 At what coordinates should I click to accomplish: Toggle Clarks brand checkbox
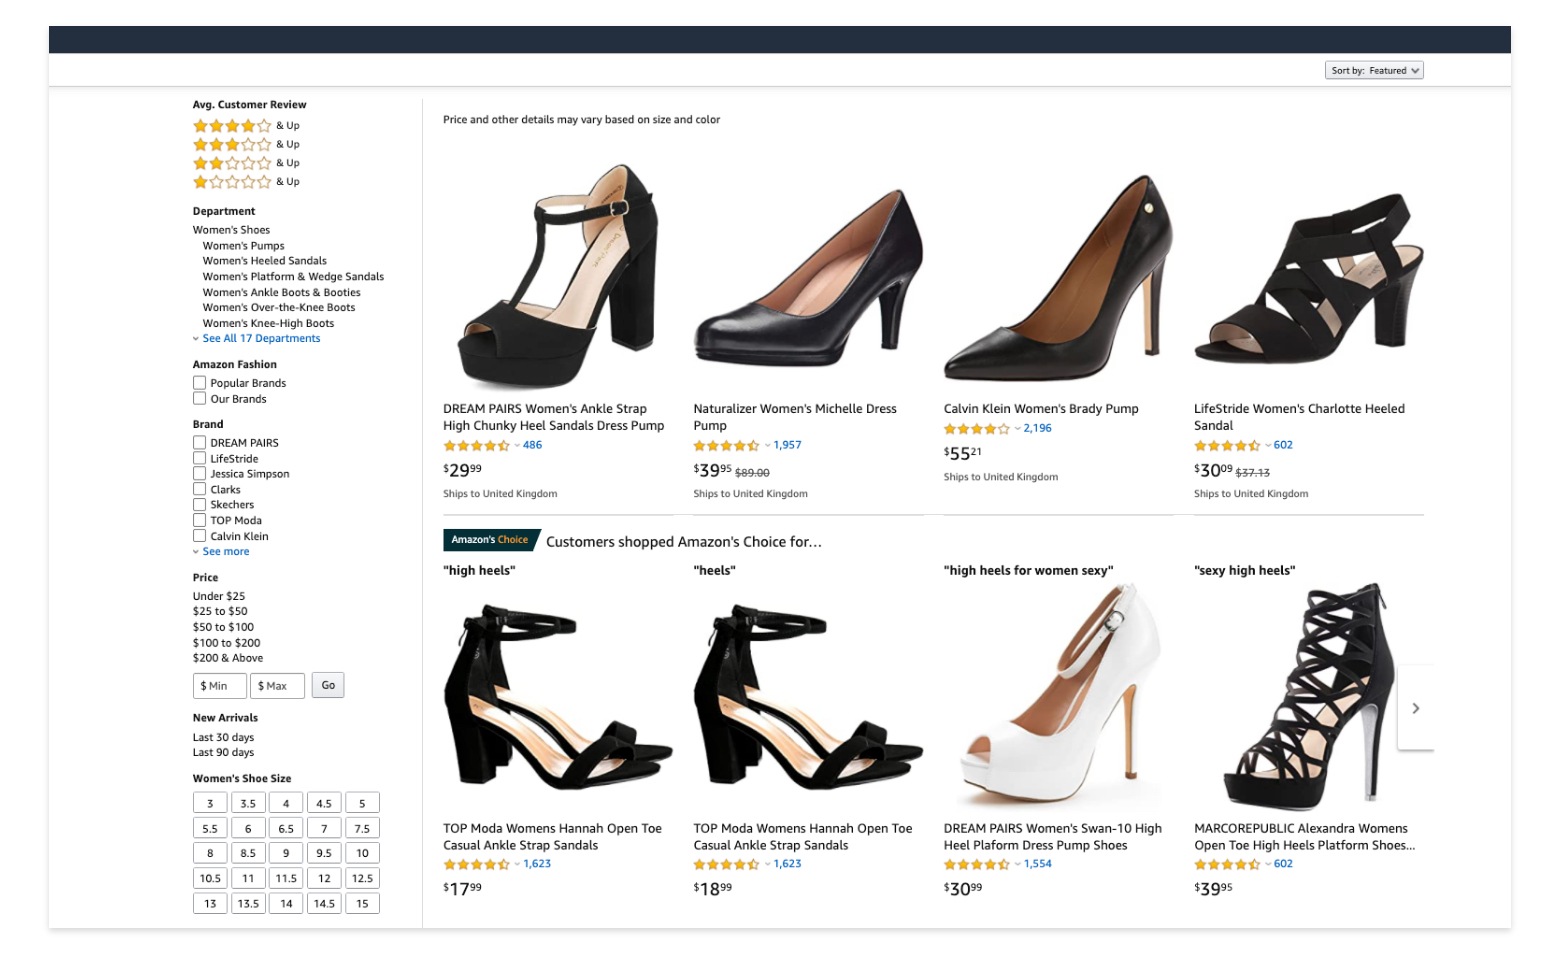199,490
